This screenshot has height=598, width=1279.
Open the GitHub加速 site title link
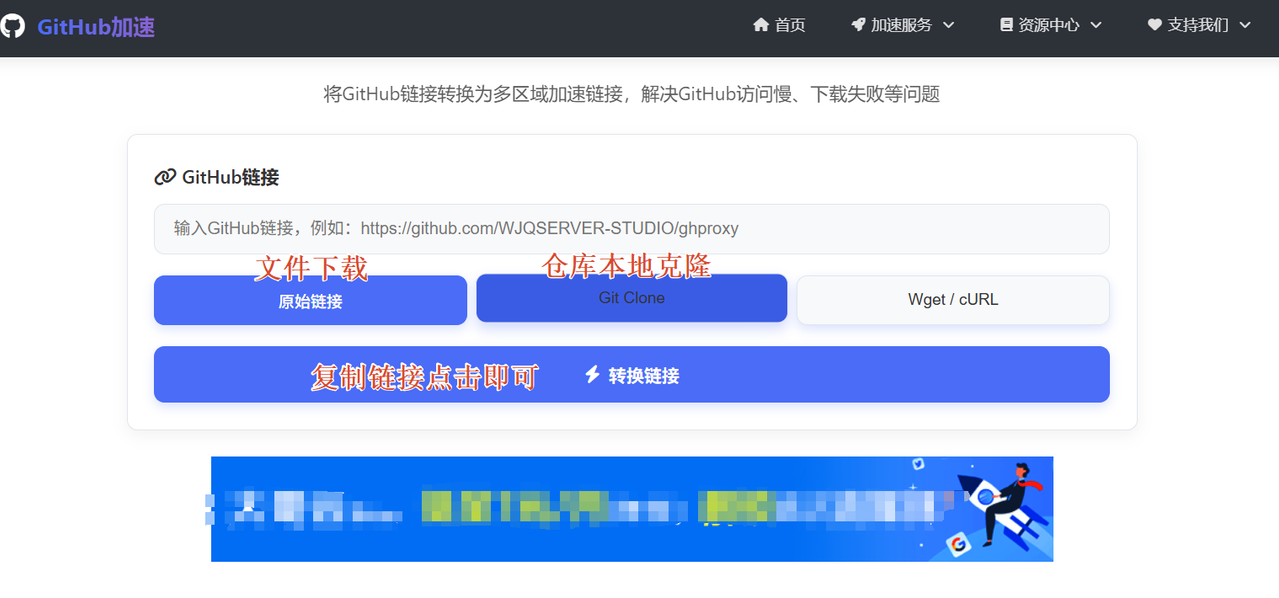[x=96, y=27]
